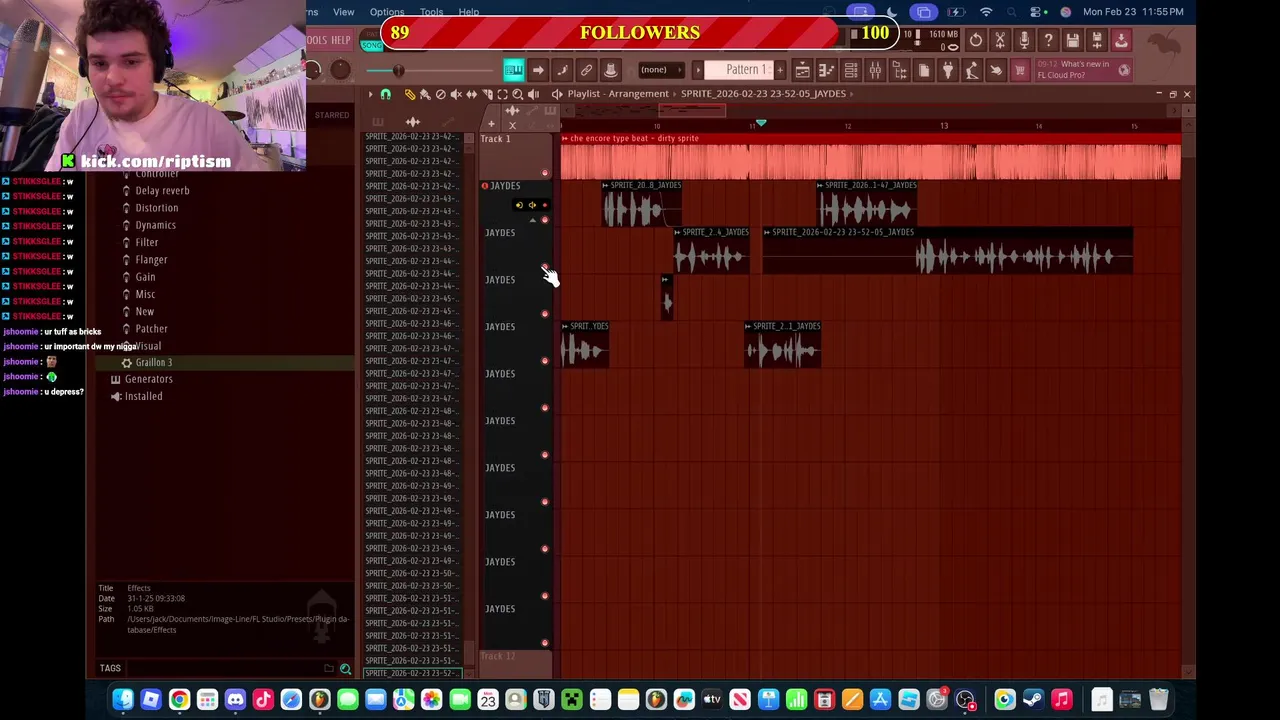Adjust the round master knob

[340, 69]
